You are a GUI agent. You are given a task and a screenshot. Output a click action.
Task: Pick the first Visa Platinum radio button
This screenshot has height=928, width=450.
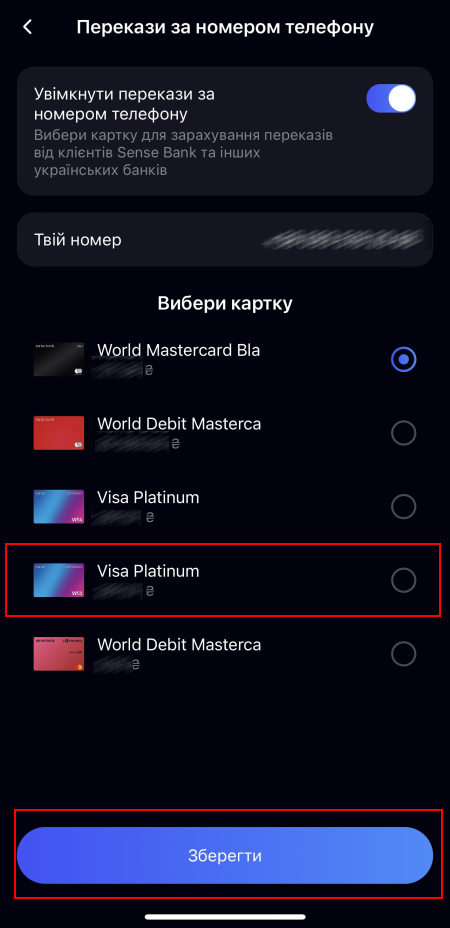pyautogui.click(x=403, y=507)
